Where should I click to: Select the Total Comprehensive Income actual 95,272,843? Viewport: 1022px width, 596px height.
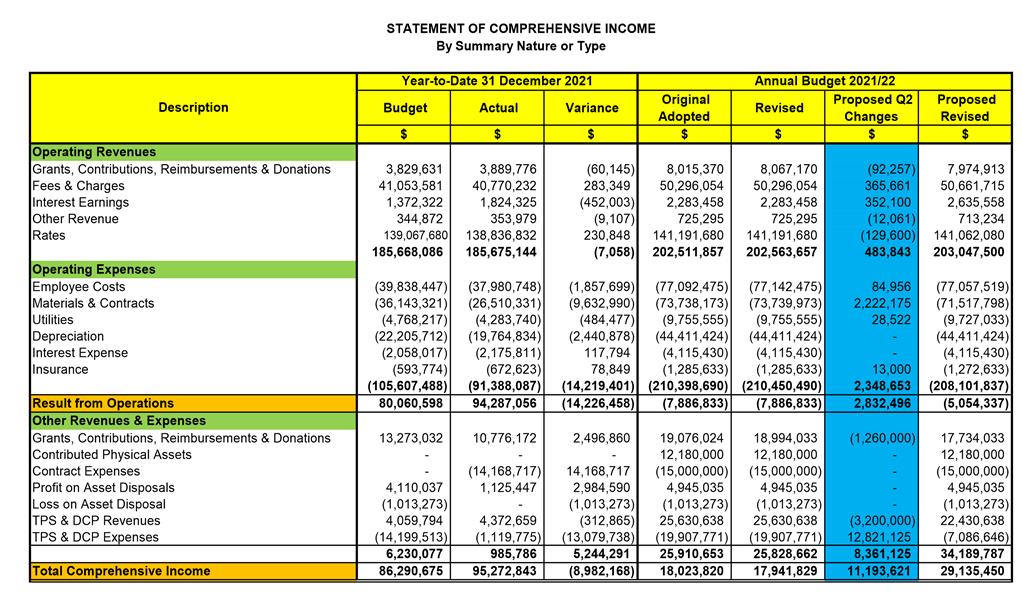tap(504, 571)
